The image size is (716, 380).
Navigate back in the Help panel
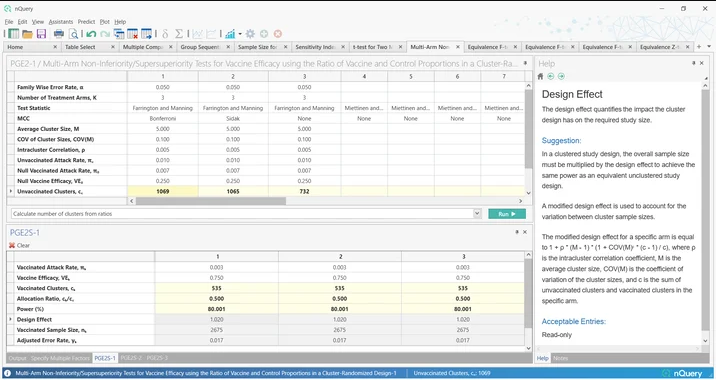point(551,76)
